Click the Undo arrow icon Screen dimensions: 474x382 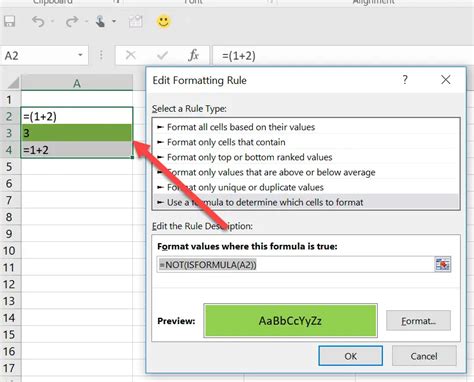[x=38, y=22]
